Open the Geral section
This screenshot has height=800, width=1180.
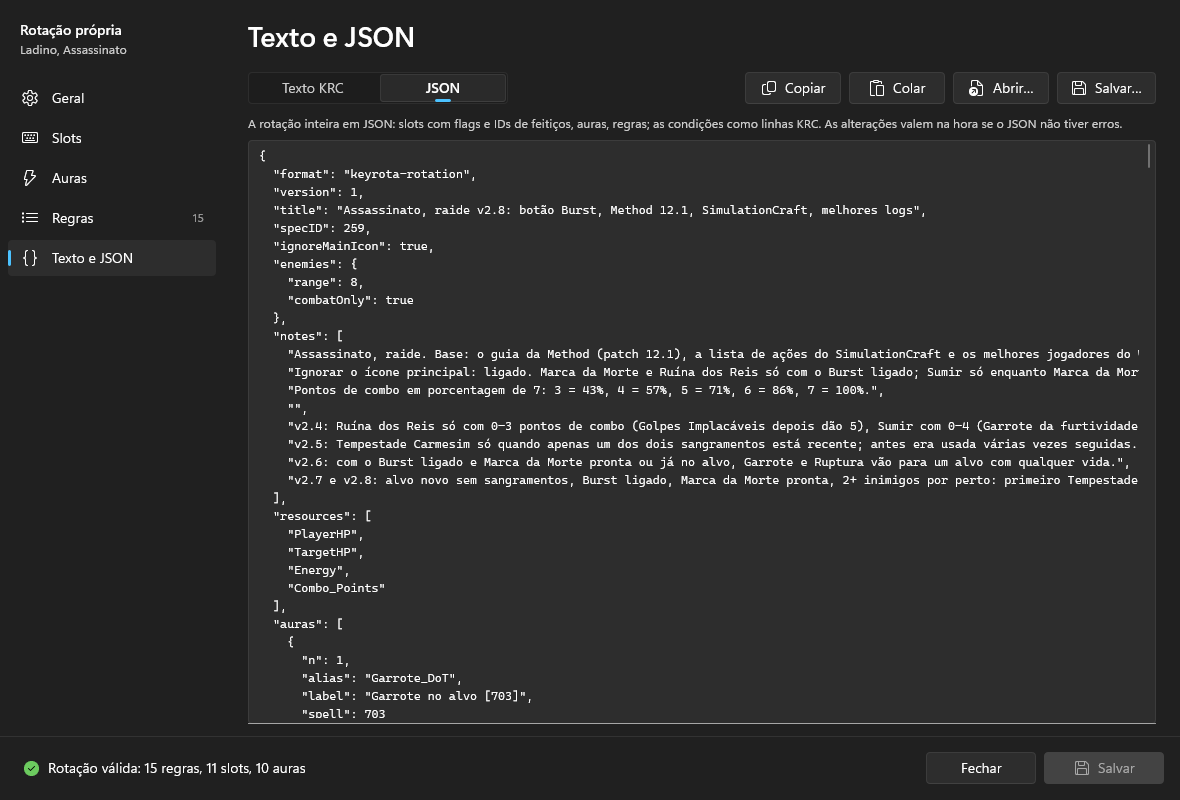tap(111, 98)
